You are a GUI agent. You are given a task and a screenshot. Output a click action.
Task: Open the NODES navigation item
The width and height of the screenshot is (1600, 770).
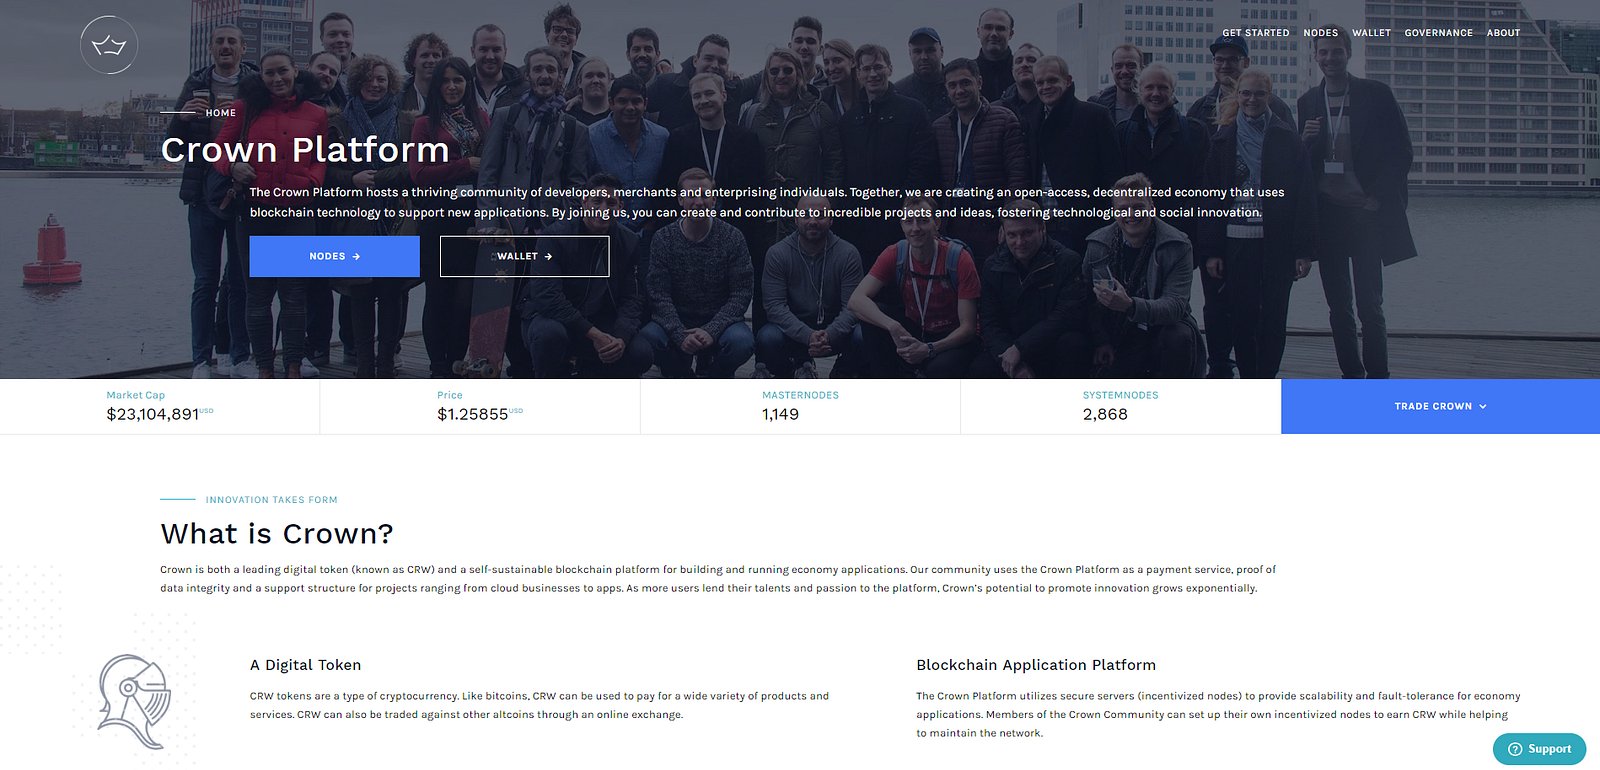1320,33
